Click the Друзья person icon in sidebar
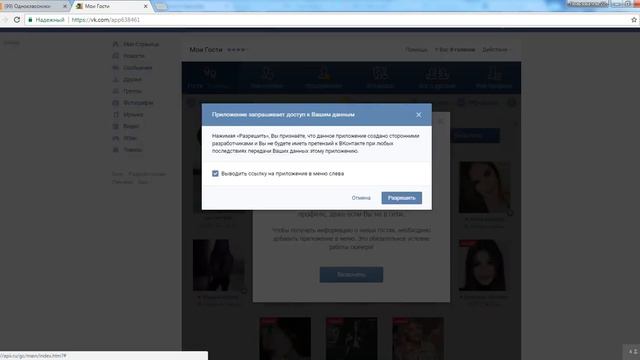 click(116, 80)
